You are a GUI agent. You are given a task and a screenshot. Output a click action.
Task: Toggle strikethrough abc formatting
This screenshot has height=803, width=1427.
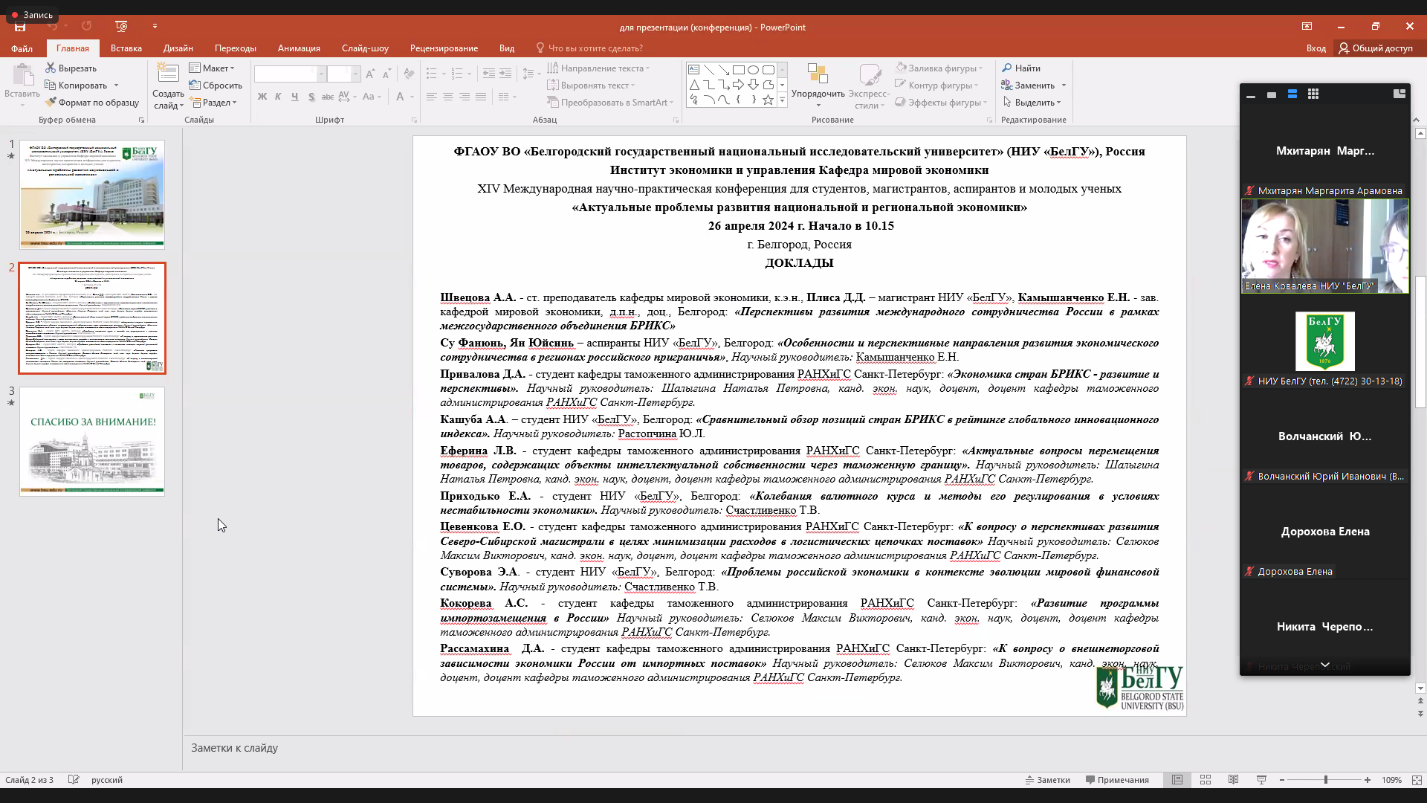(327, 97)
